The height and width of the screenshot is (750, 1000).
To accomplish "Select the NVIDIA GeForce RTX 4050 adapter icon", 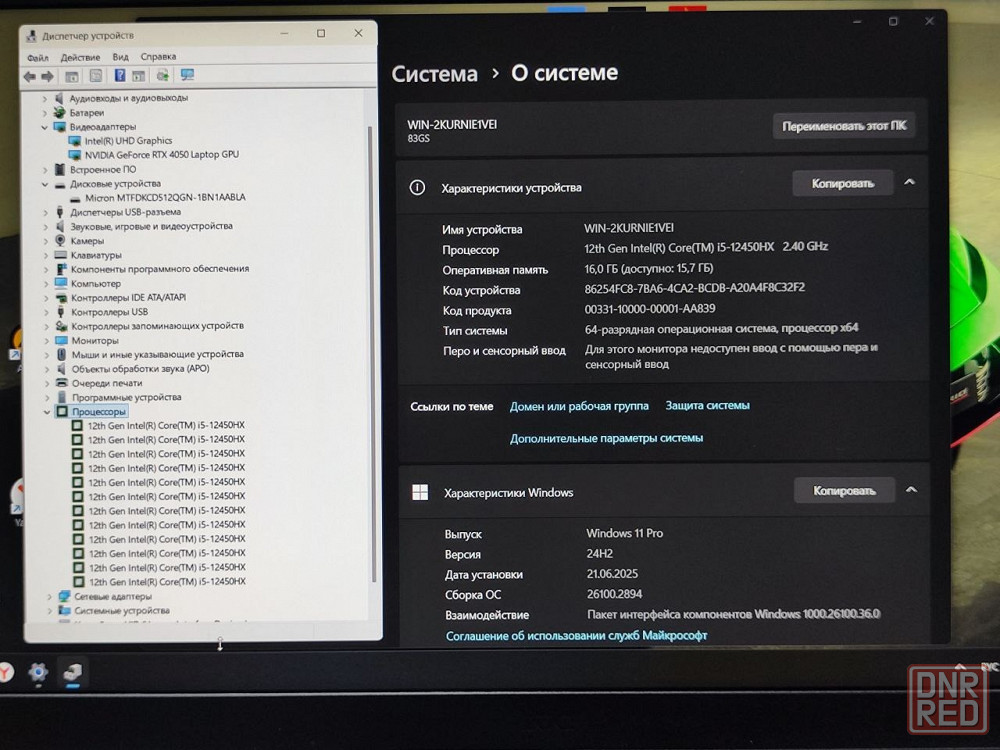I will point(75,155).
